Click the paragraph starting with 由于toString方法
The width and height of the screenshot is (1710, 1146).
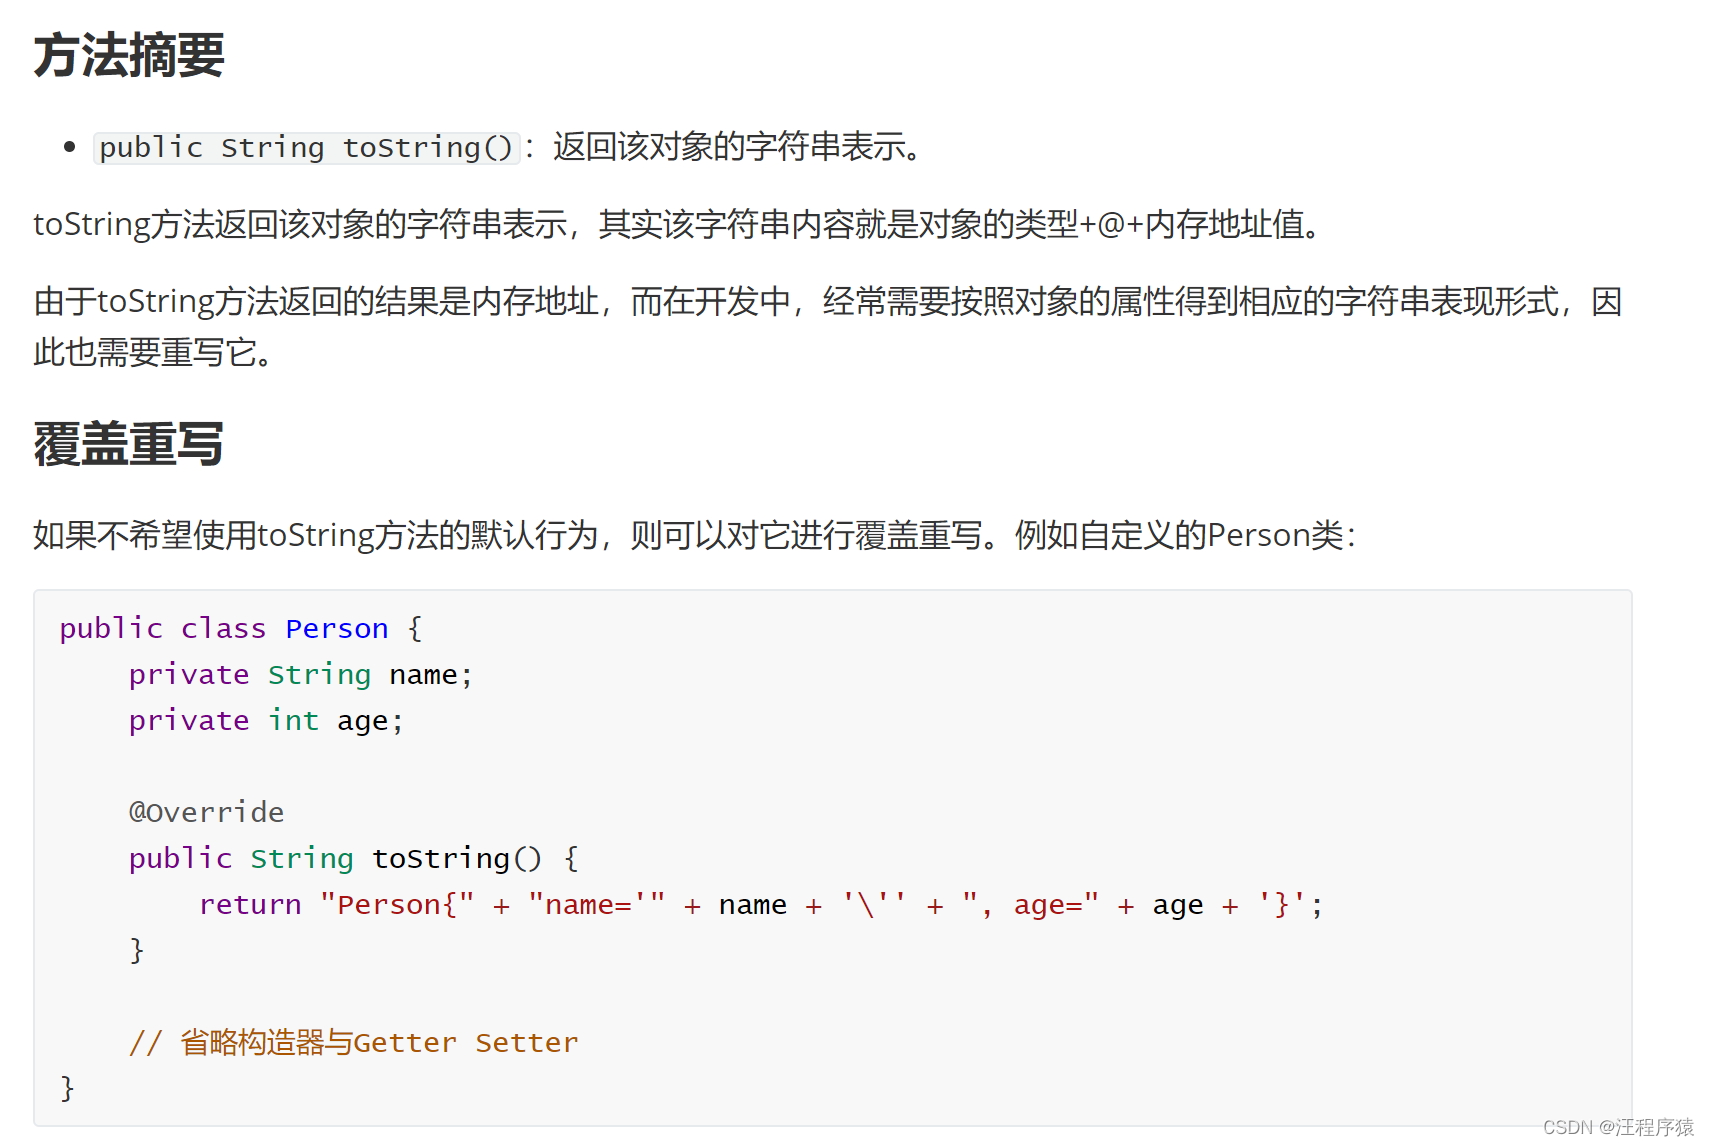(x=828, y=327)
